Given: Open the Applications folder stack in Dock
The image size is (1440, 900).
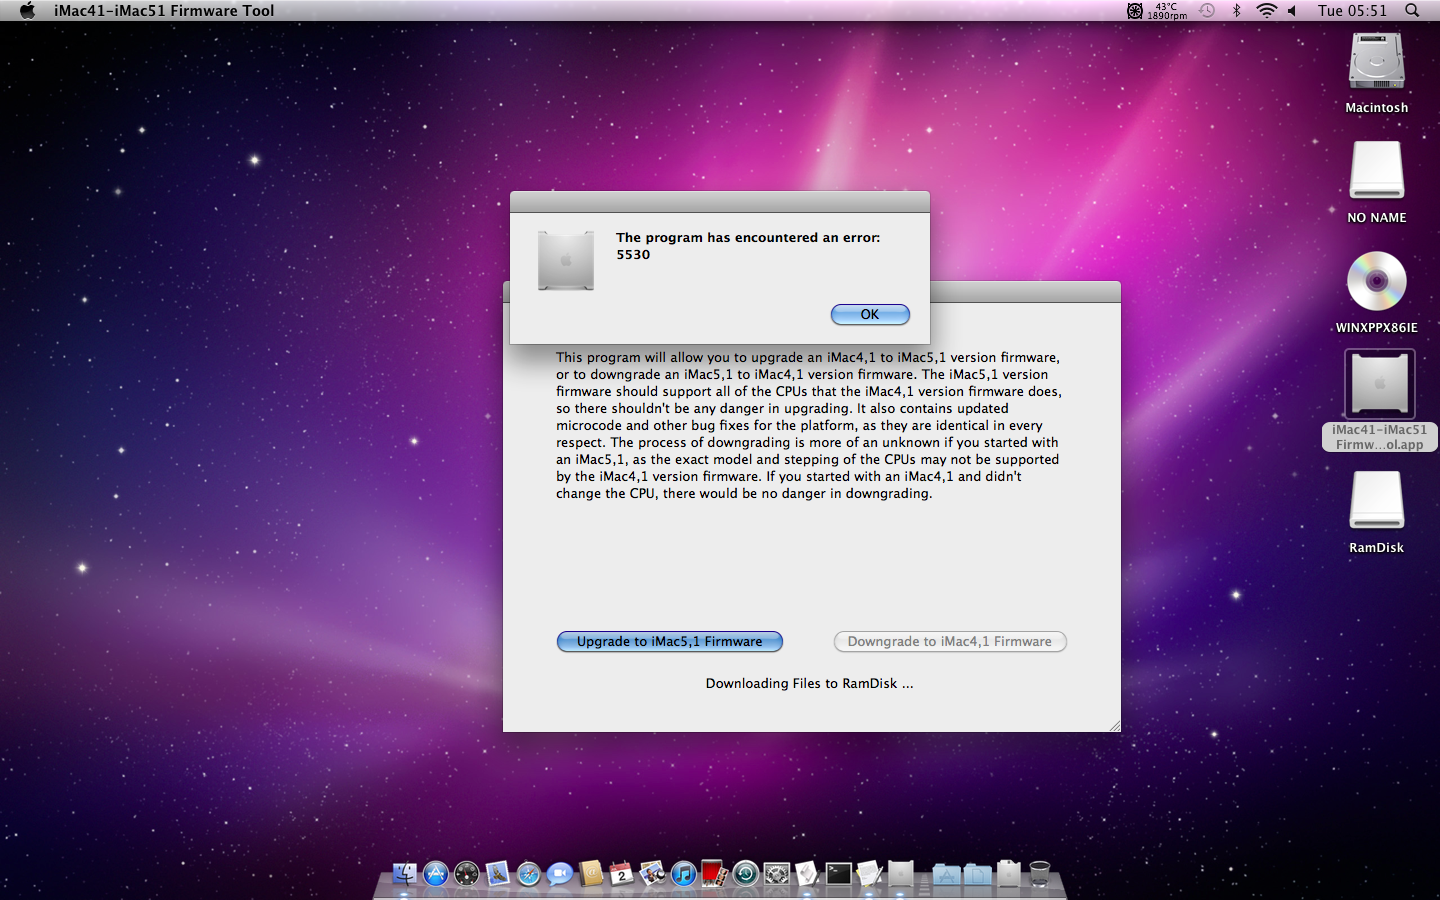Looking at the screenshot, I should (x=947, y=874).
